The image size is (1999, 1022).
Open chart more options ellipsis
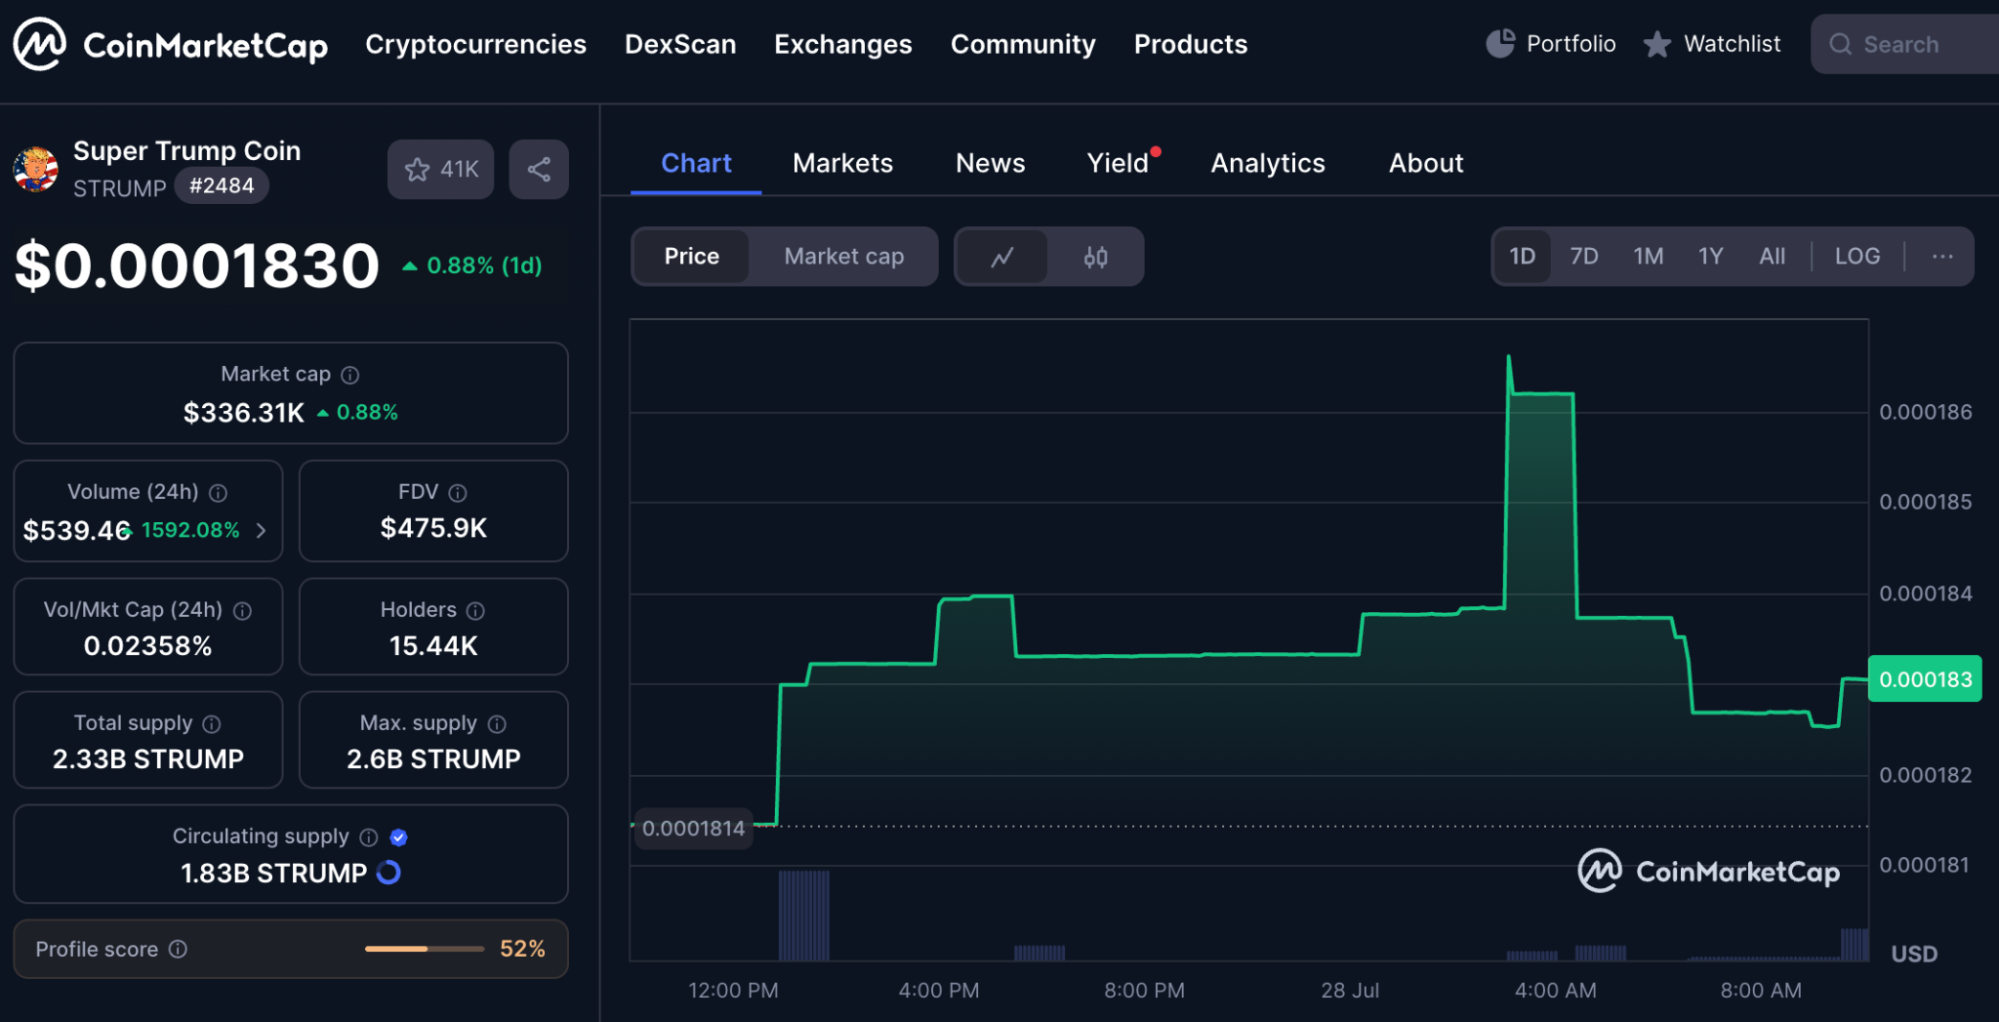point(1942,257)
